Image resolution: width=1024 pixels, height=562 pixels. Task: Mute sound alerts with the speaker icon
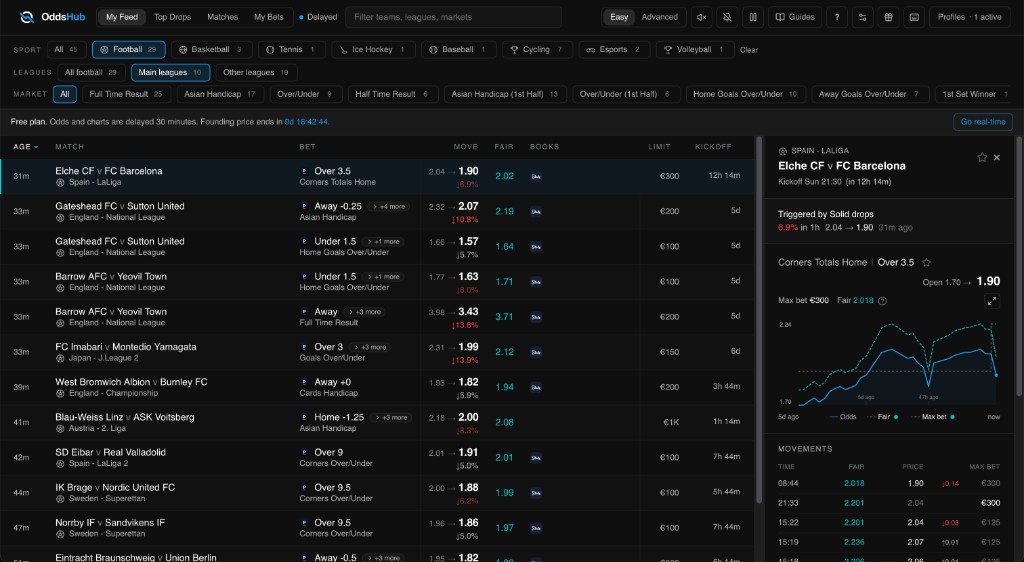click(x=701, y=17)
